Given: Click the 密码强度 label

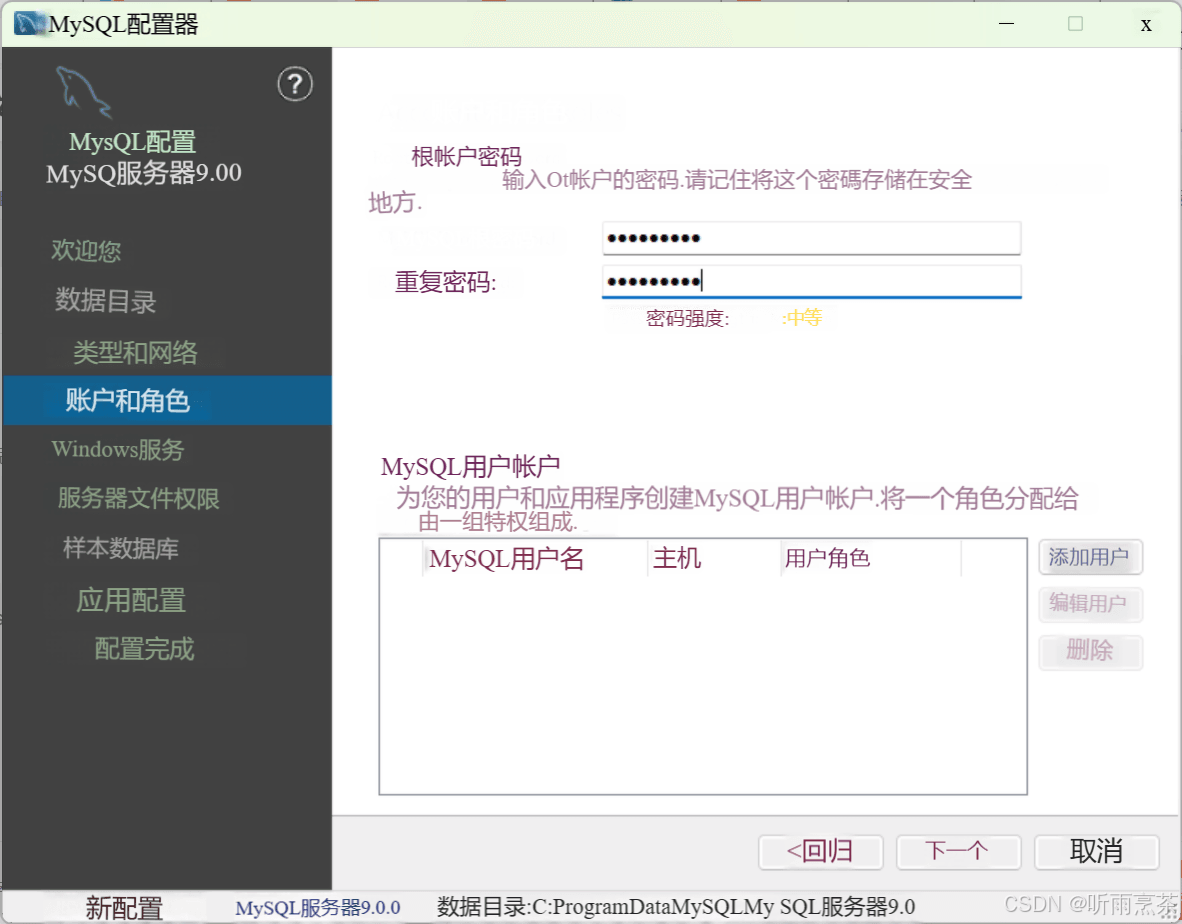Looking at the screenshot, I should [687, 318].
